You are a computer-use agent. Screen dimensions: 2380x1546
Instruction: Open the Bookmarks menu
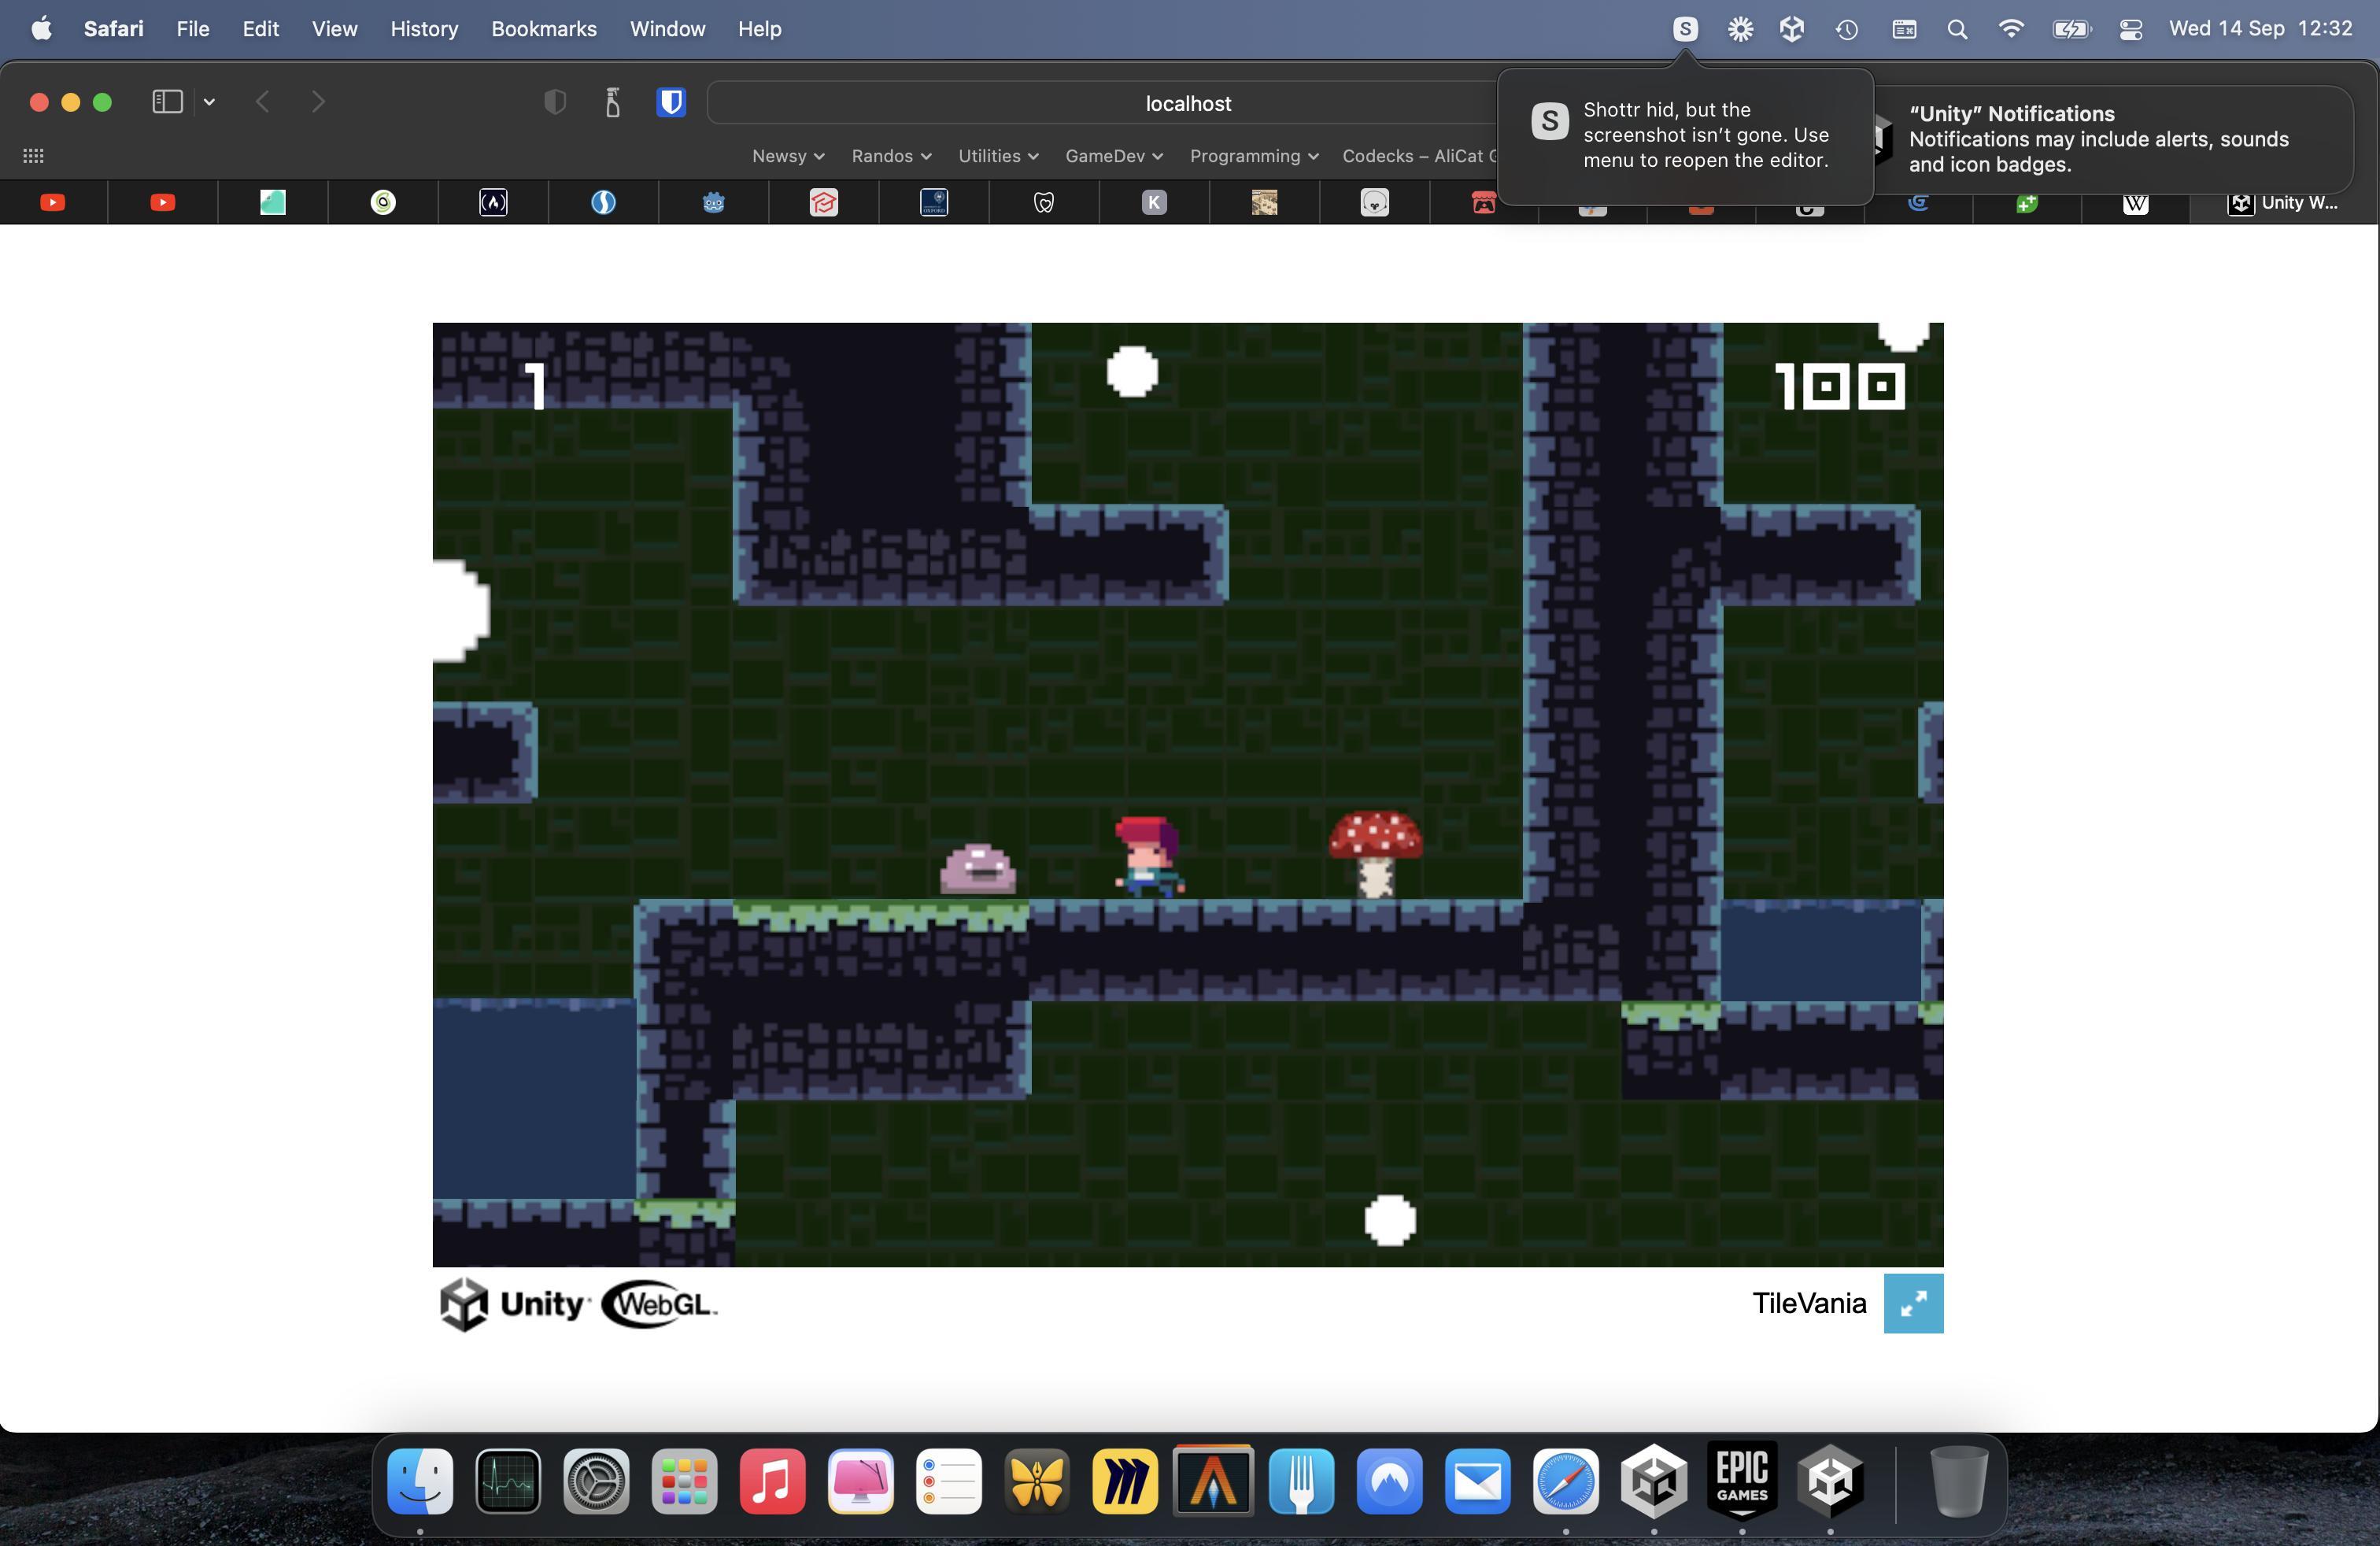(543, 29)
